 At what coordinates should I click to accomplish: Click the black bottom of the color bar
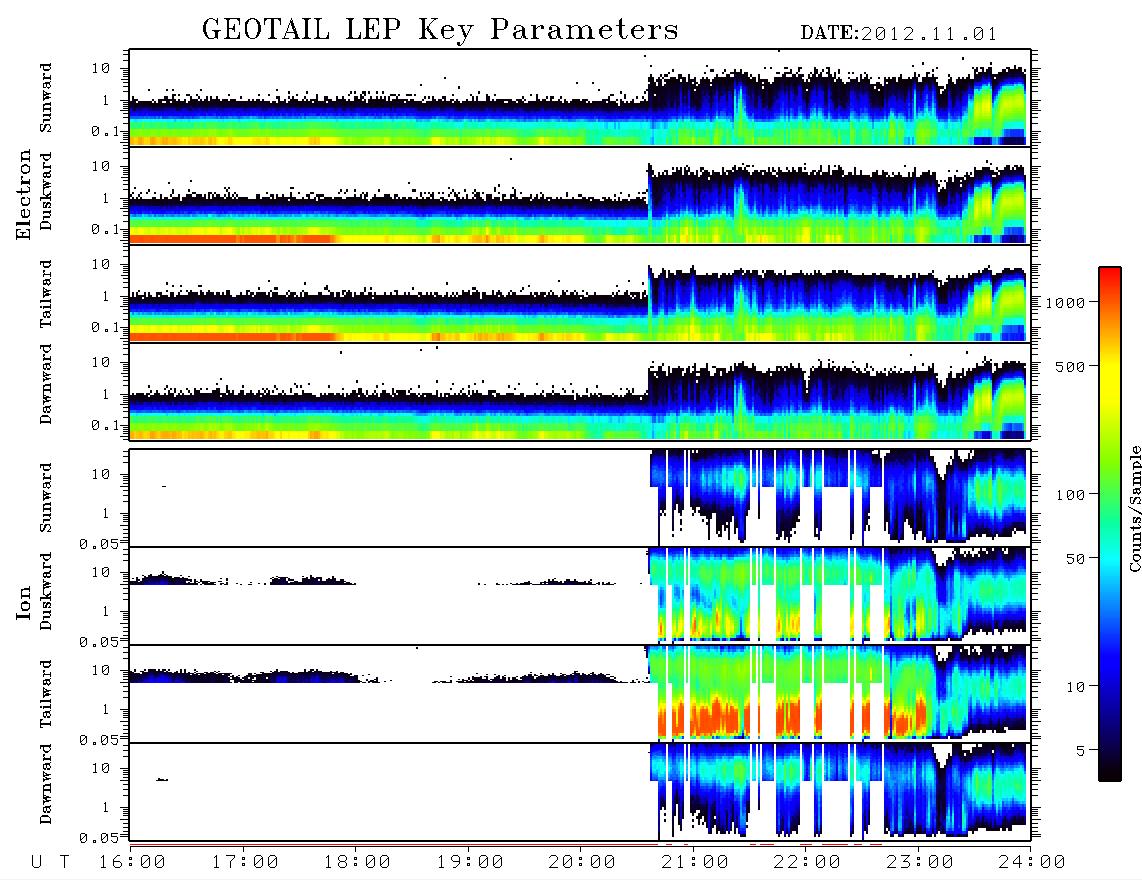(1109, 774)
